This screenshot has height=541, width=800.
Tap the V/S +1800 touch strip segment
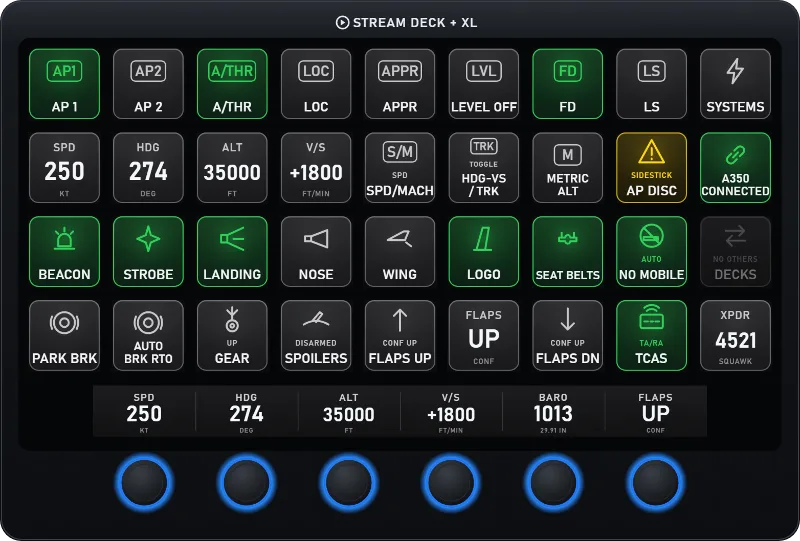[451, 411]
